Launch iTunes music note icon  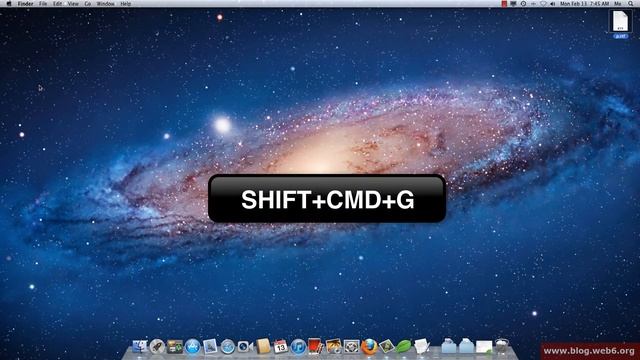tap(298, 347)
